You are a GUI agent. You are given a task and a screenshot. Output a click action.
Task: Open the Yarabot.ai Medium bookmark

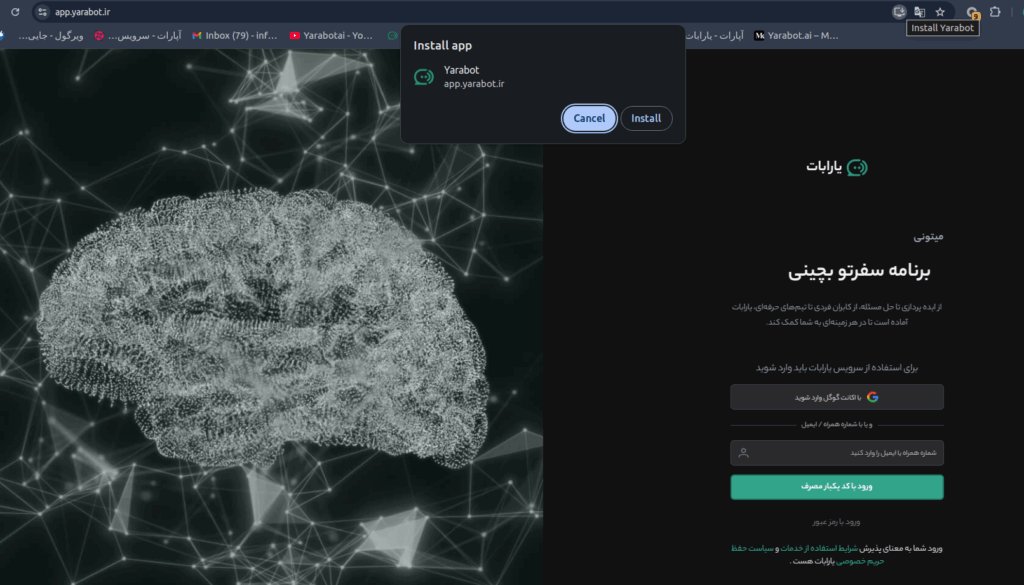click(796, 36)
